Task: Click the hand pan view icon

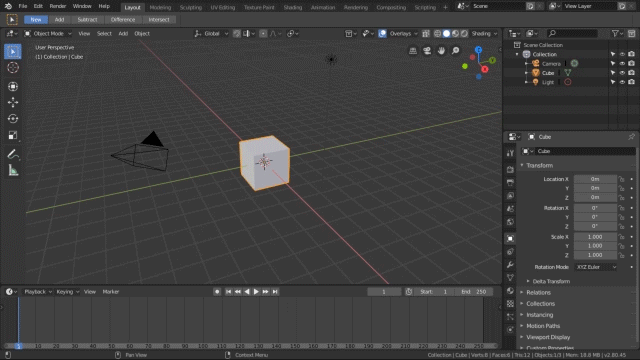Action: 441,51
